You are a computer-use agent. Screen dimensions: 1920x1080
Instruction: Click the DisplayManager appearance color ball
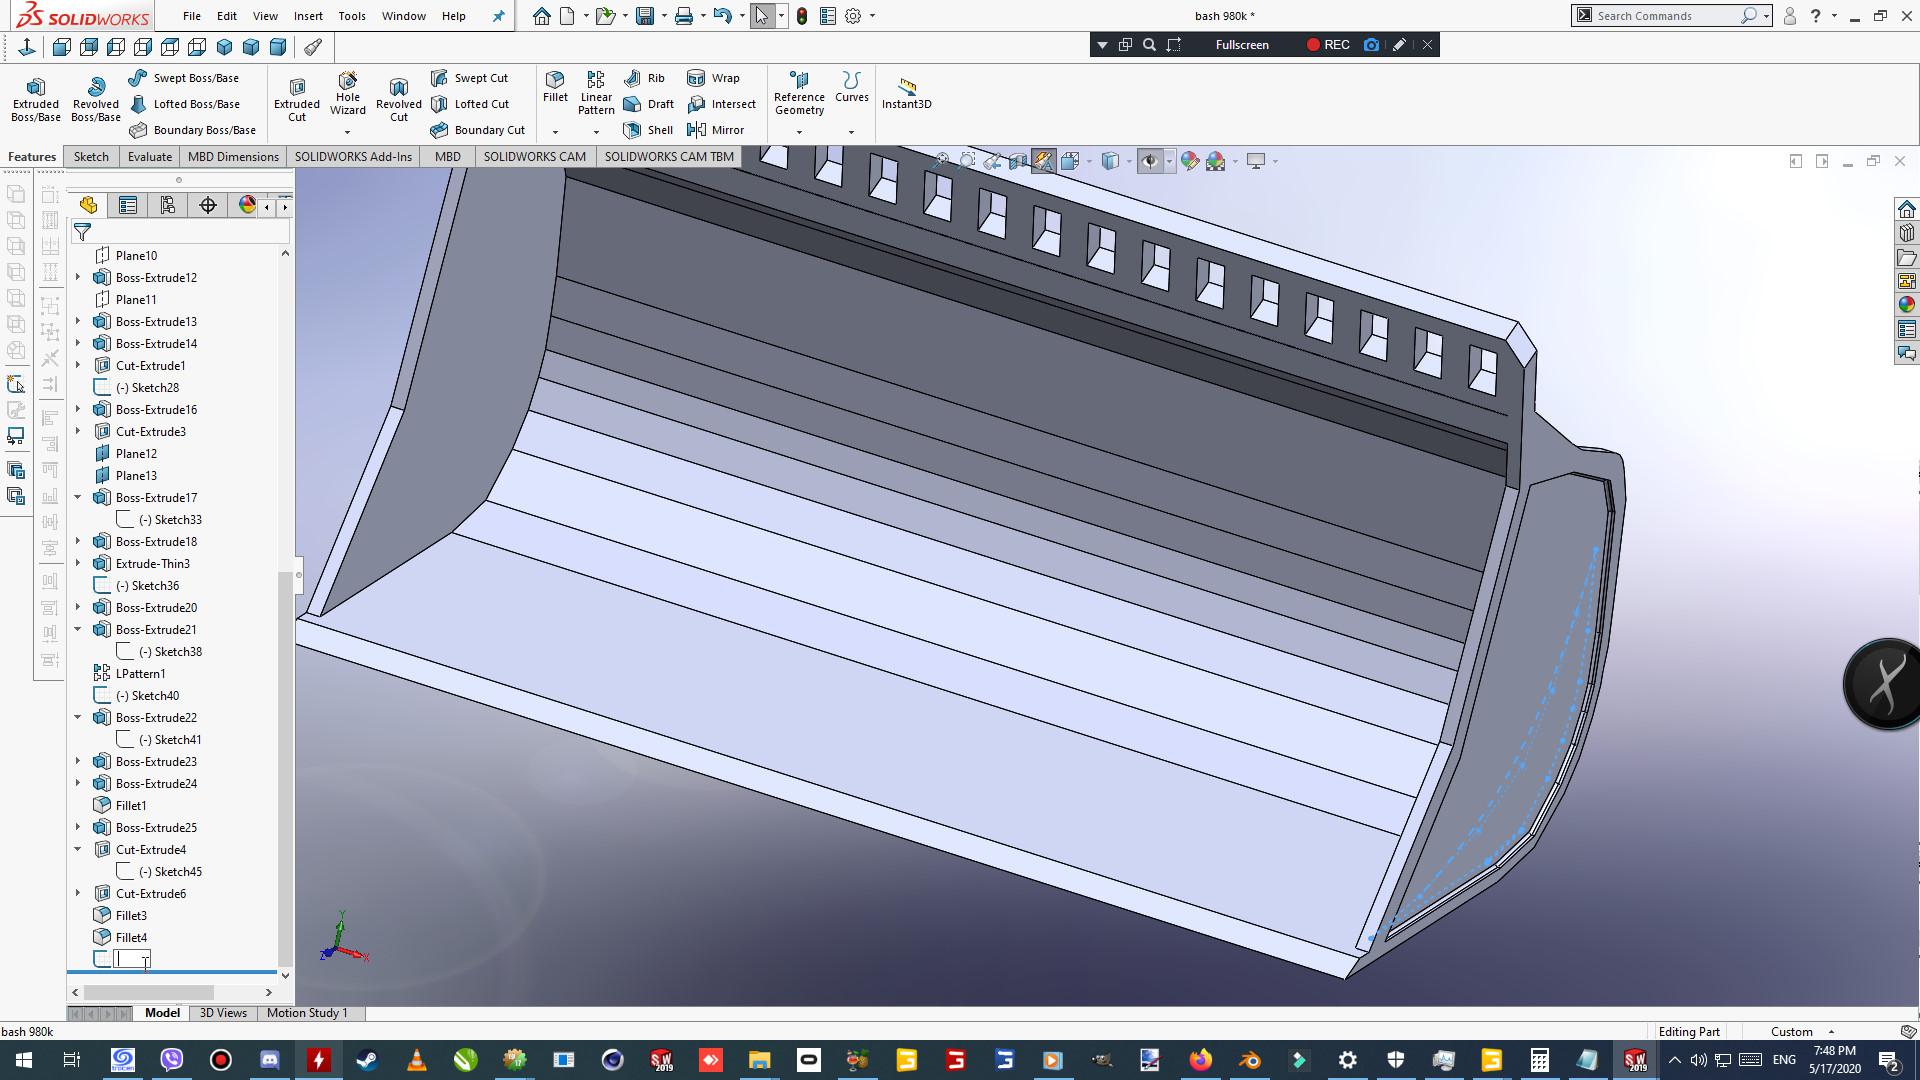click(x=247, y=205)
